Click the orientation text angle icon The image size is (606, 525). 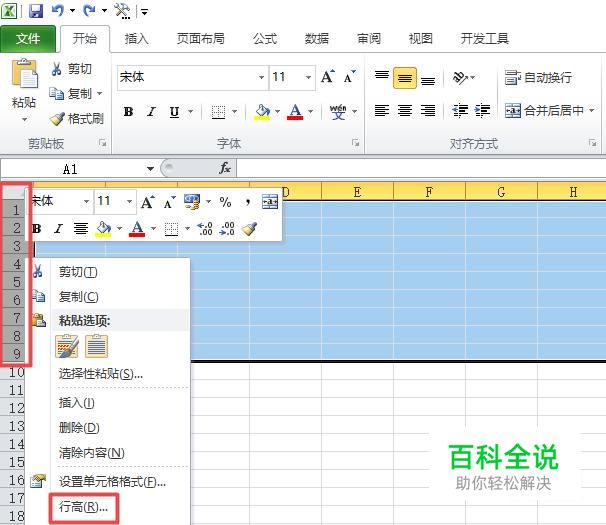[460, 78]
